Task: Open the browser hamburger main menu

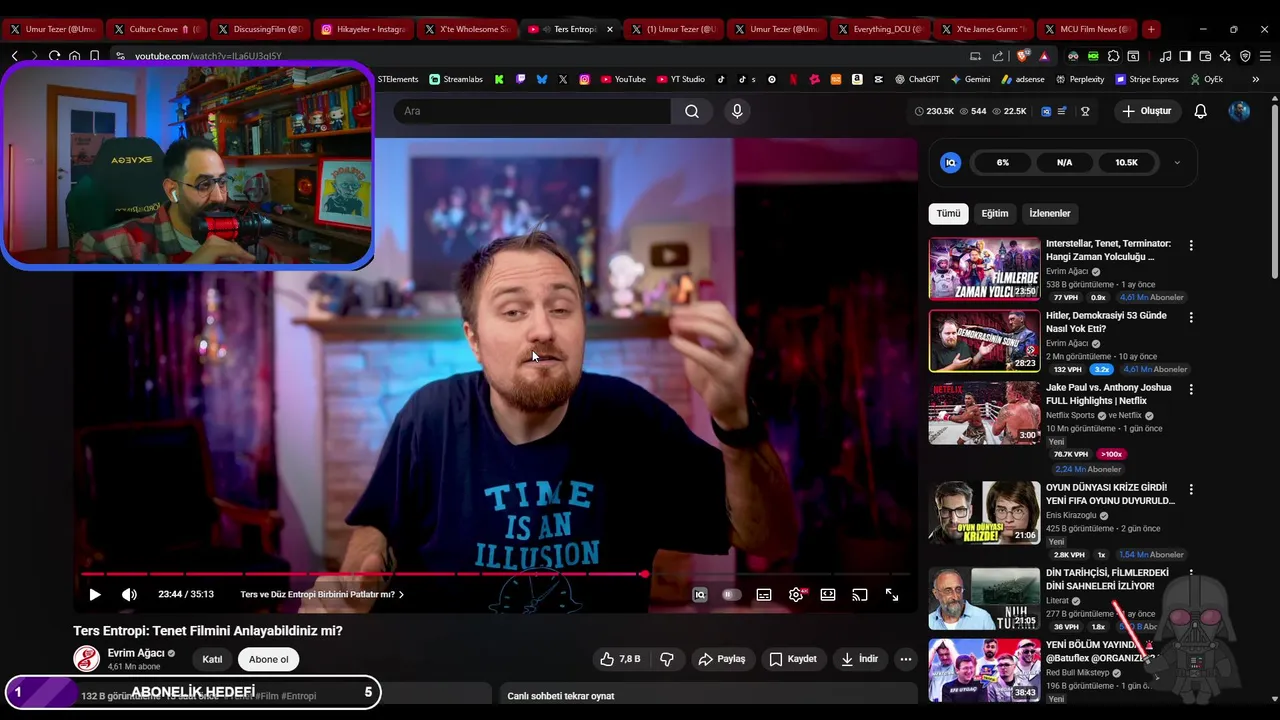Action: (1265, 56)
